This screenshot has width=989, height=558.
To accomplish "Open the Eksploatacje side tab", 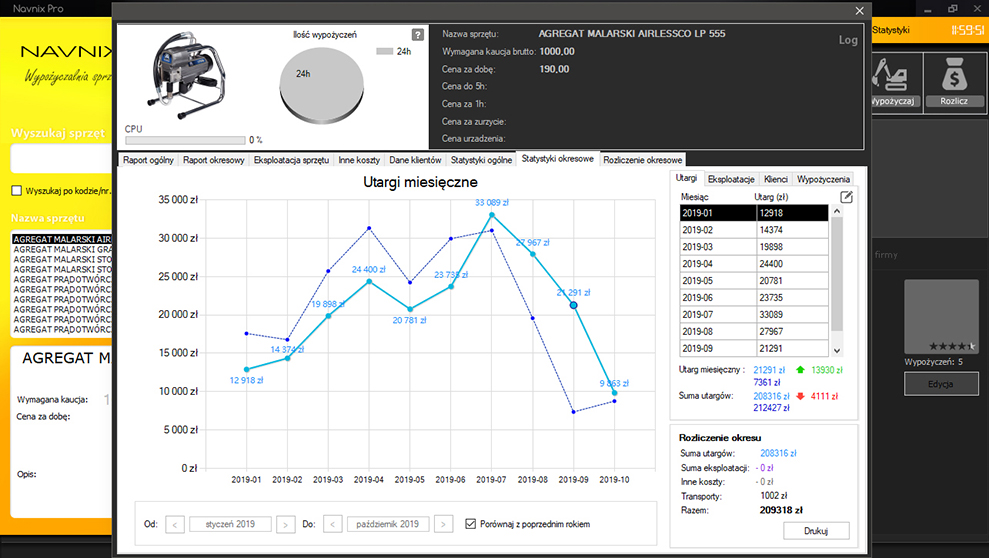I will click(x=731, y=179).
